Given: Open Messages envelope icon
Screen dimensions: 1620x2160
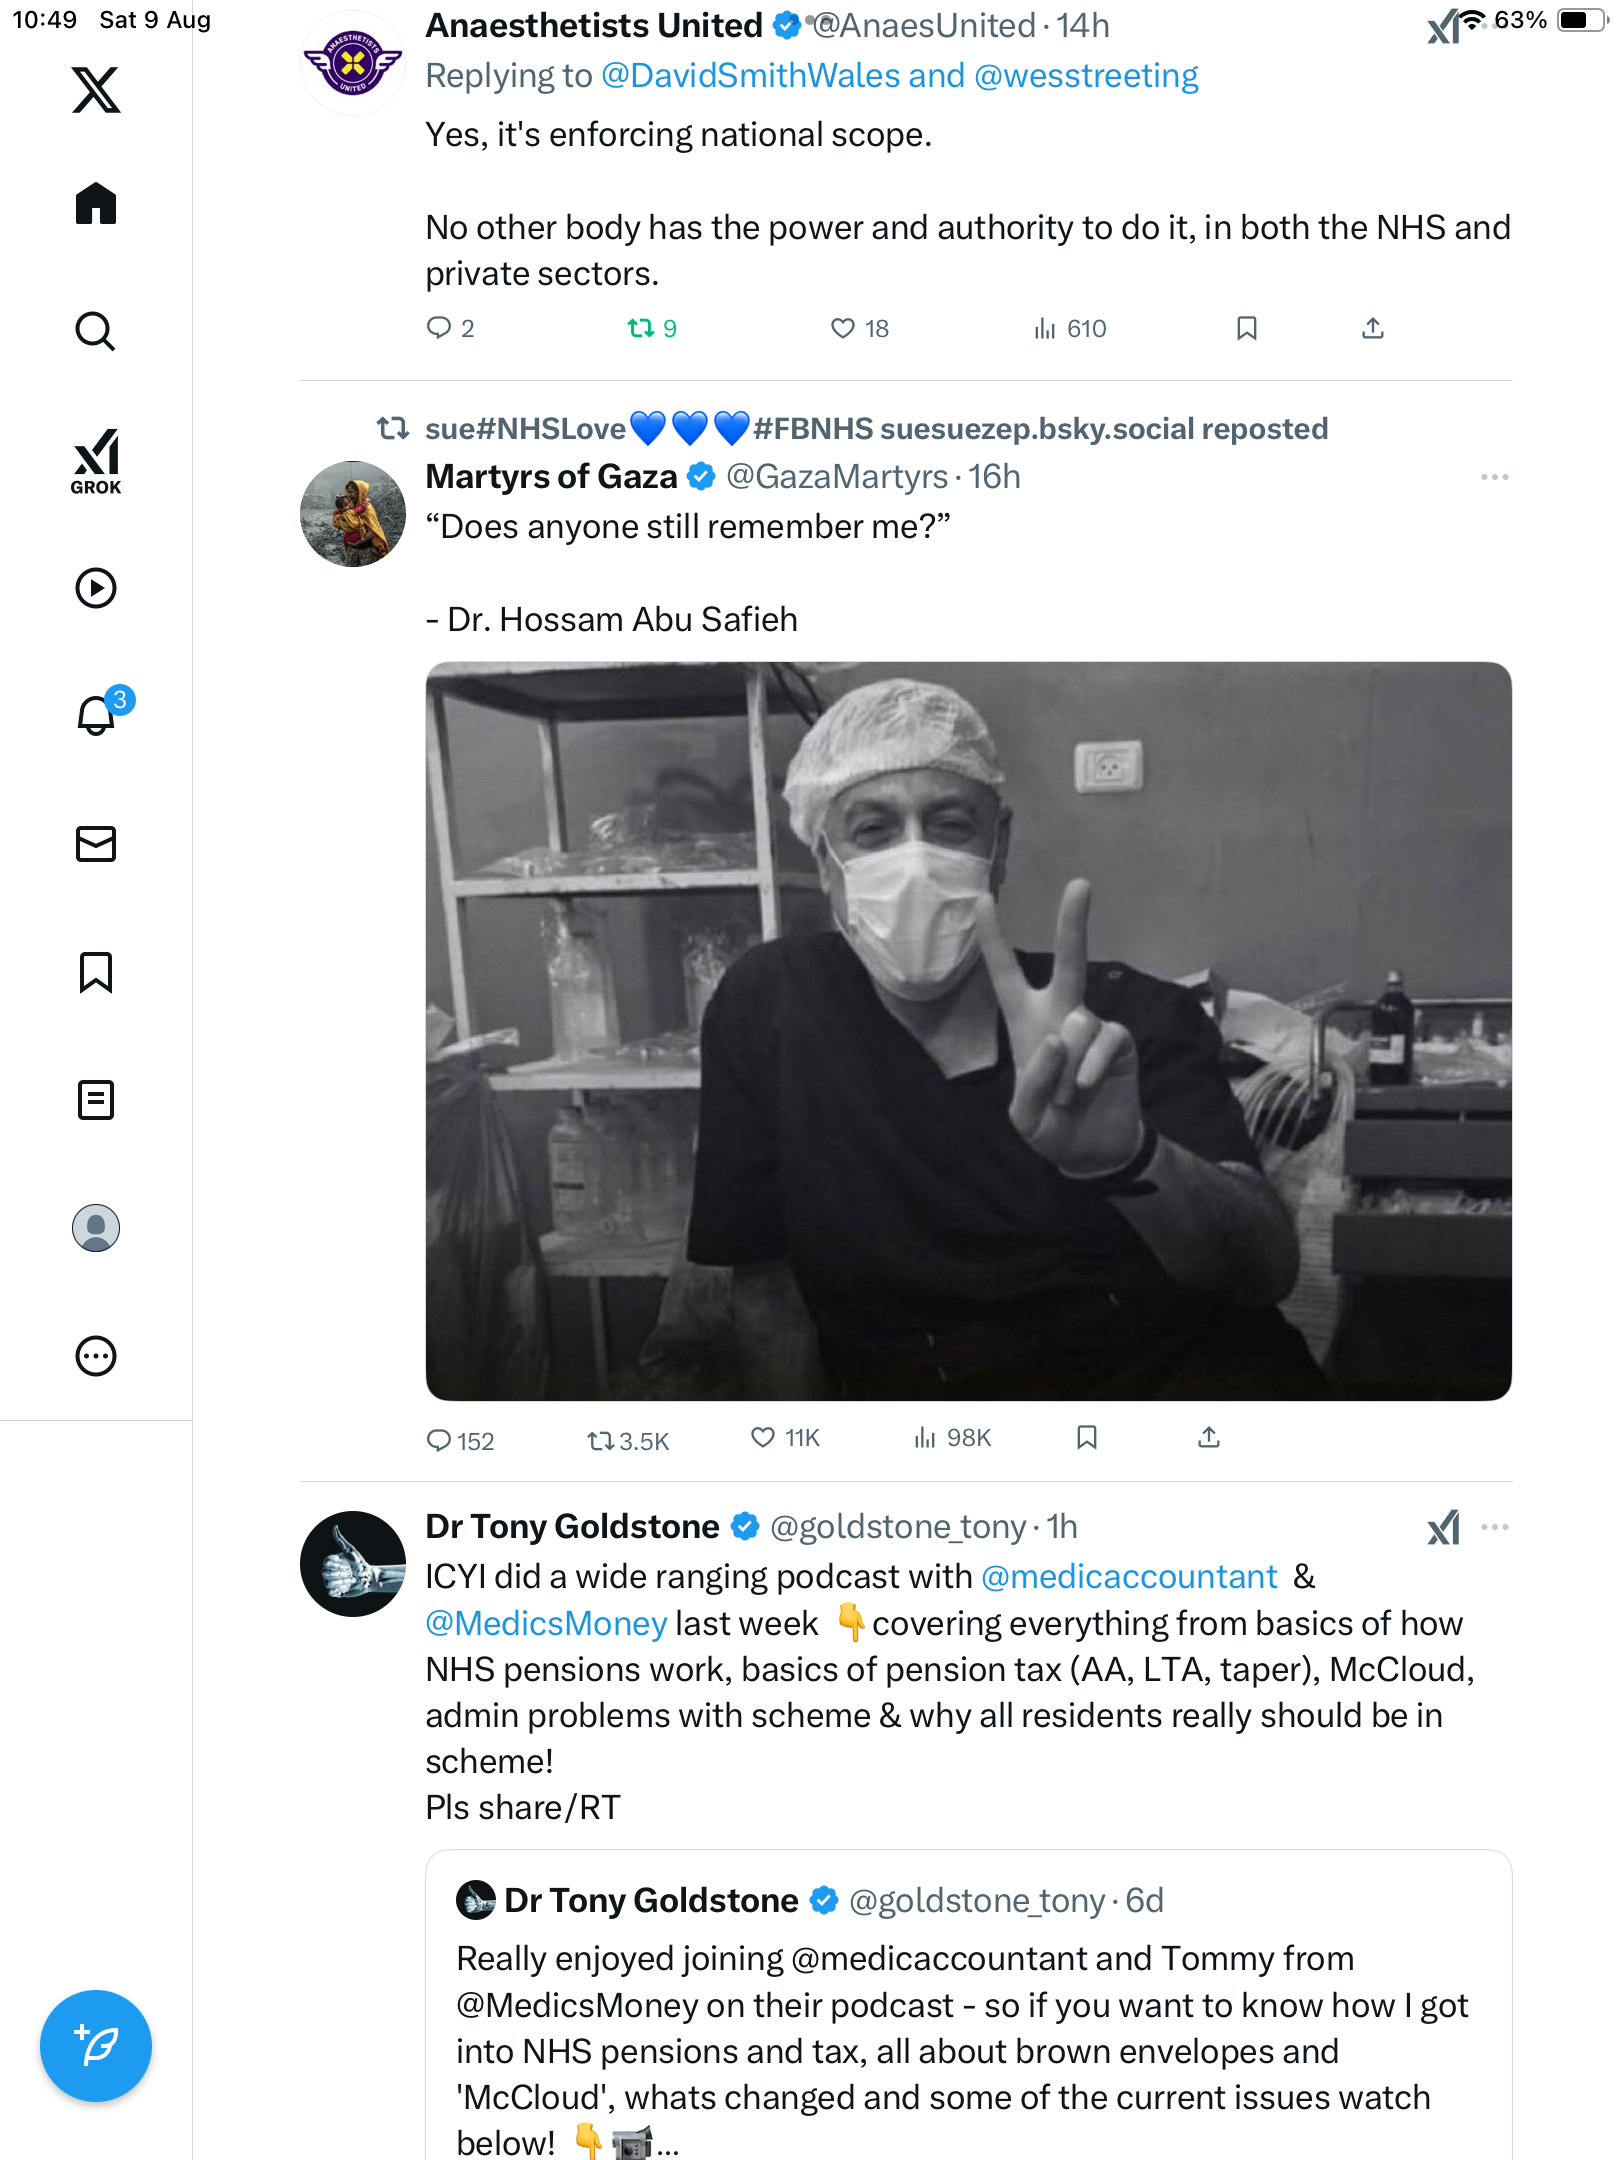Looking at the screenshot, I should tap(96, 844).
